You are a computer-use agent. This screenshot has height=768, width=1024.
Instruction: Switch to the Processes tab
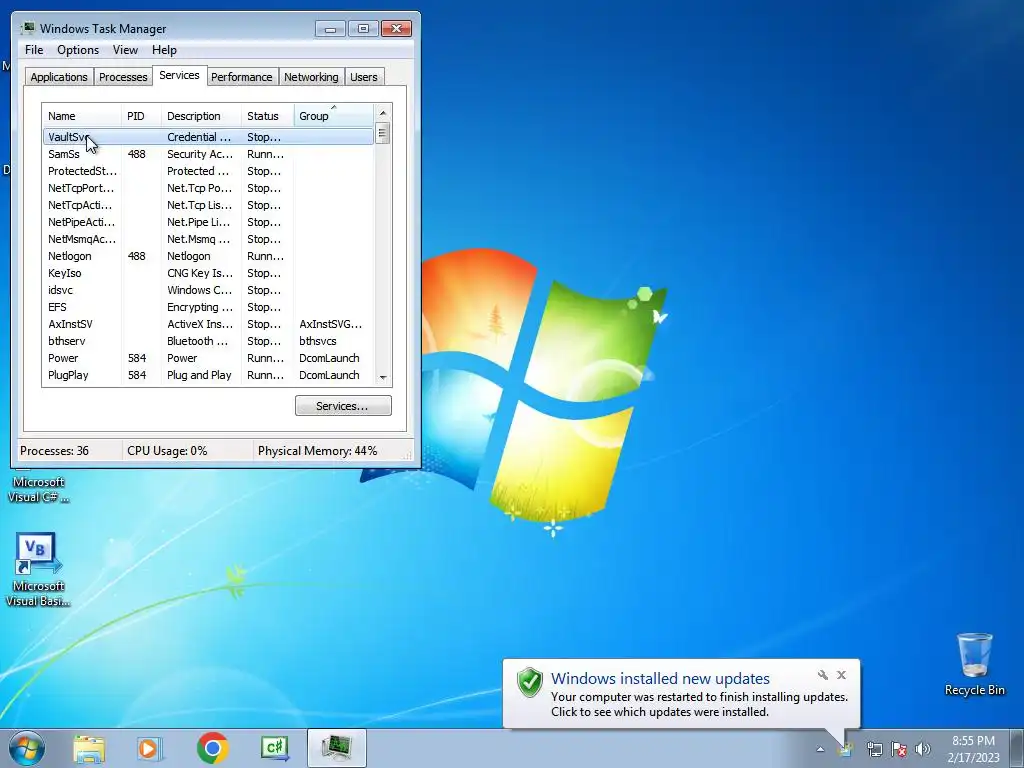pos(123,77)
